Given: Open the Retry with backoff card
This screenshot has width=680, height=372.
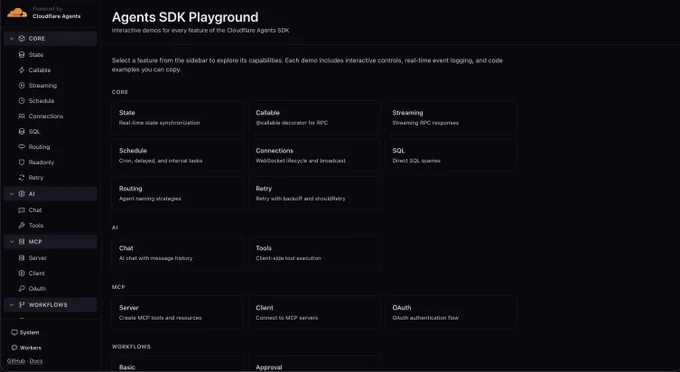Looking at the screenshot, I should click(314, 193).
